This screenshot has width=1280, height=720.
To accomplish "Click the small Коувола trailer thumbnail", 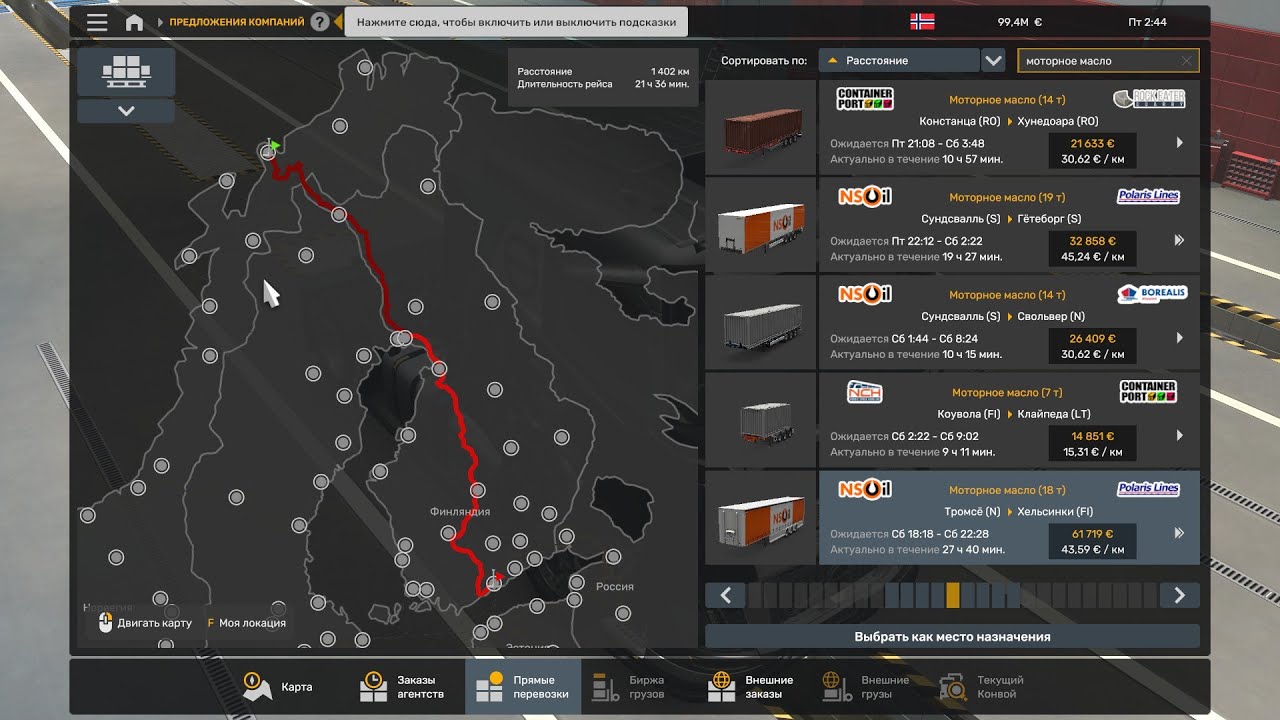I will click(x=760, y=420).
